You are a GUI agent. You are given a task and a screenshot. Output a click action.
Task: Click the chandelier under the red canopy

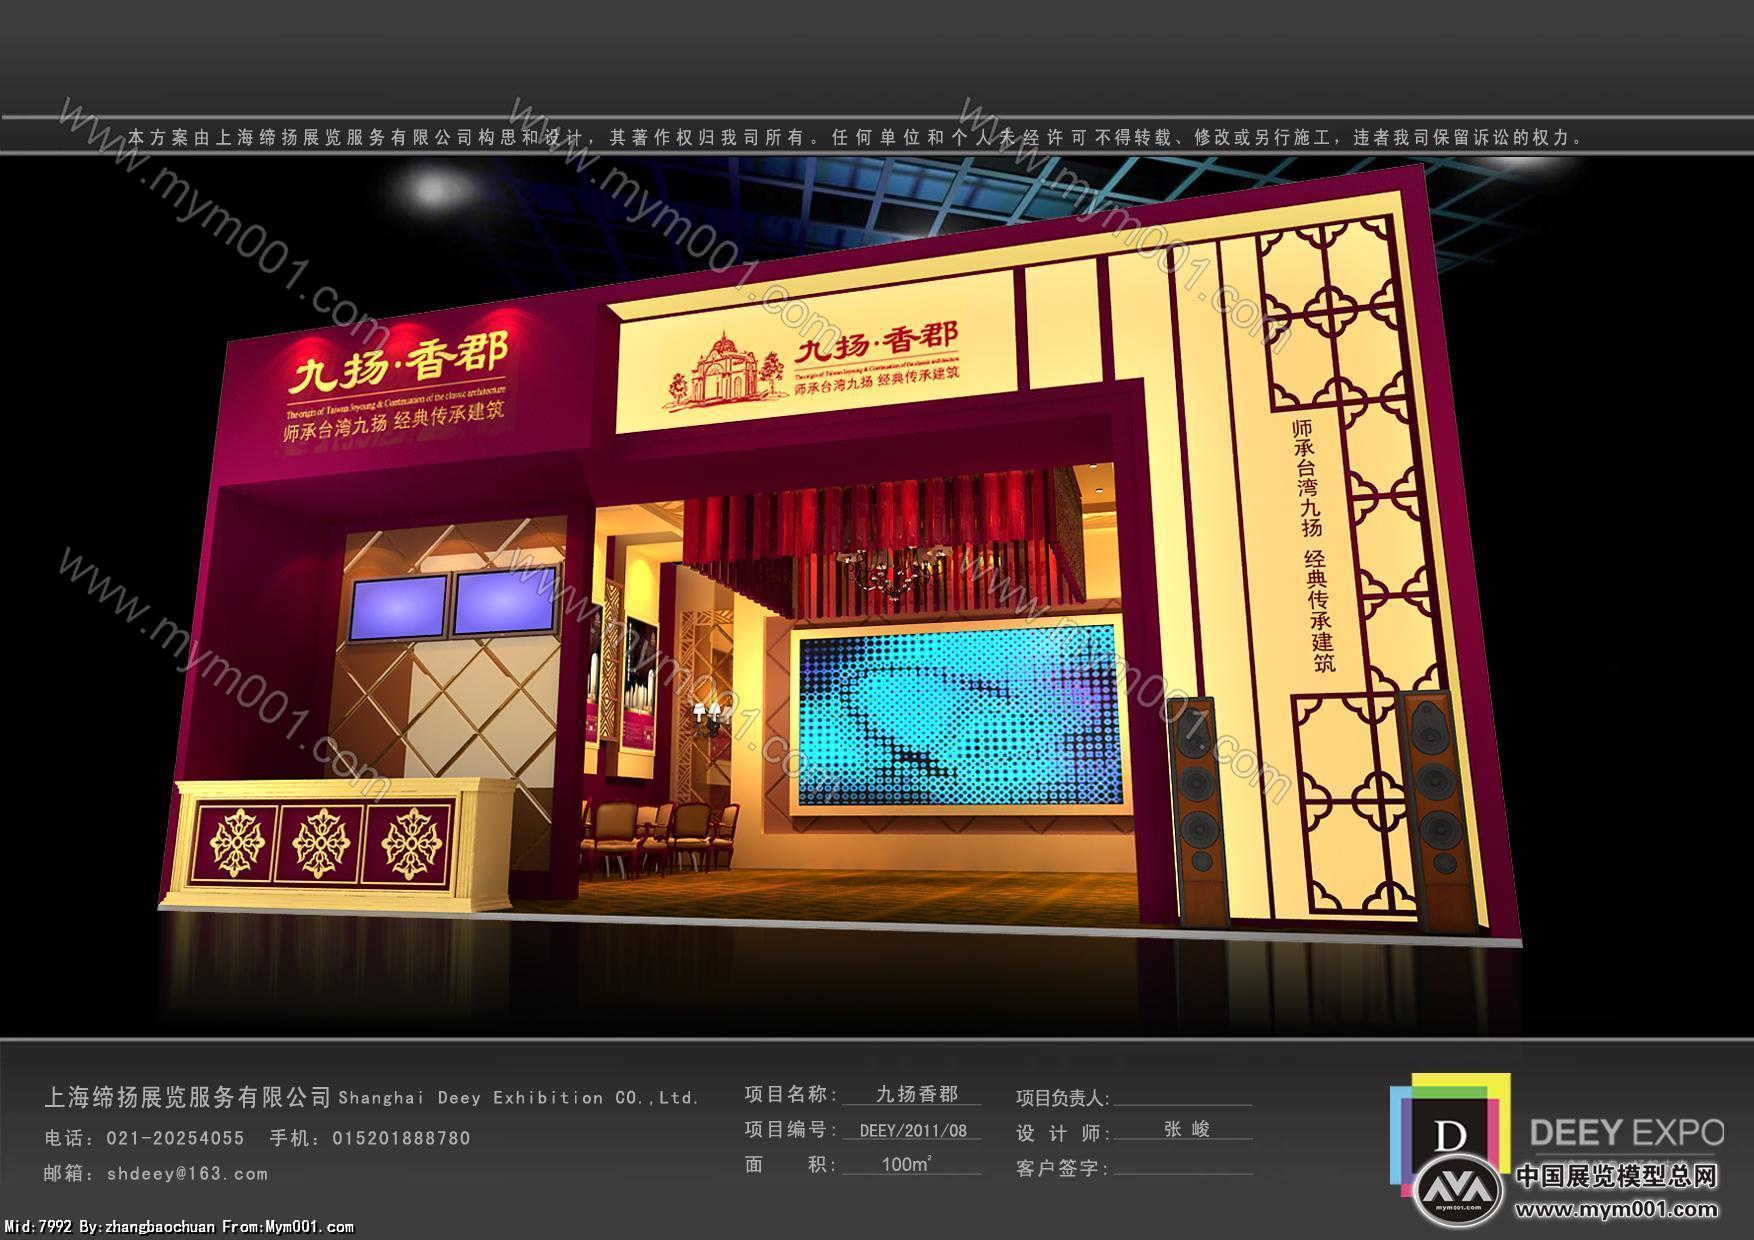point(895,574)
